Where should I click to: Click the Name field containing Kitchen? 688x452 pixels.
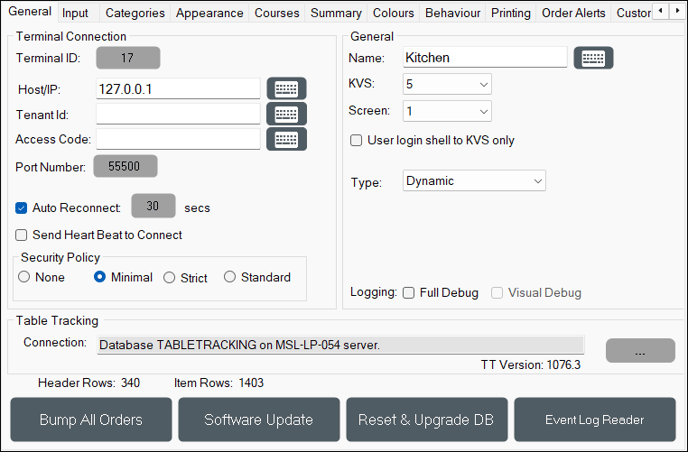485,57
